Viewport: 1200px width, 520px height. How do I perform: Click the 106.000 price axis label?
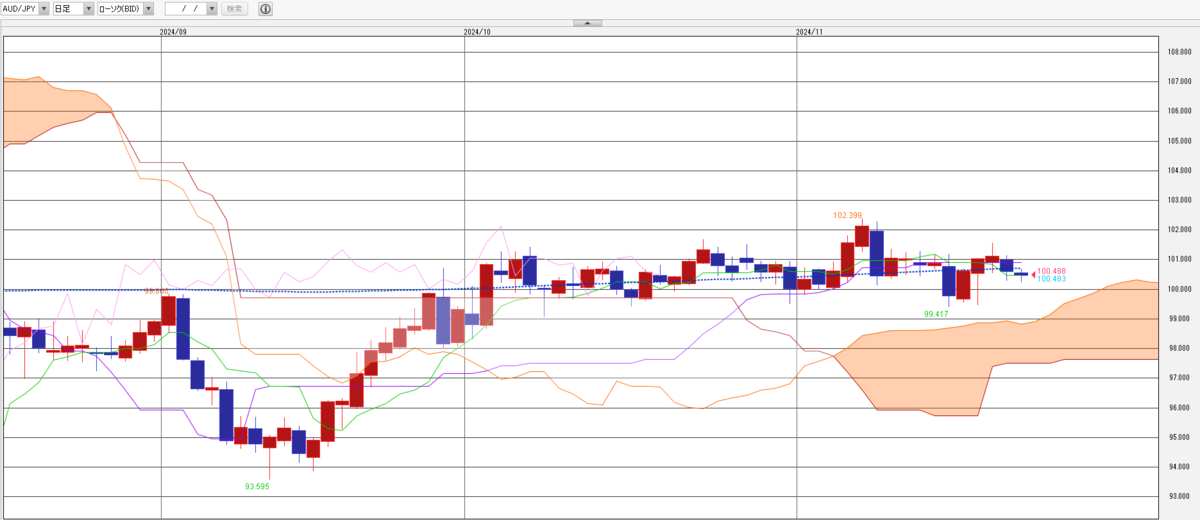1181,111
